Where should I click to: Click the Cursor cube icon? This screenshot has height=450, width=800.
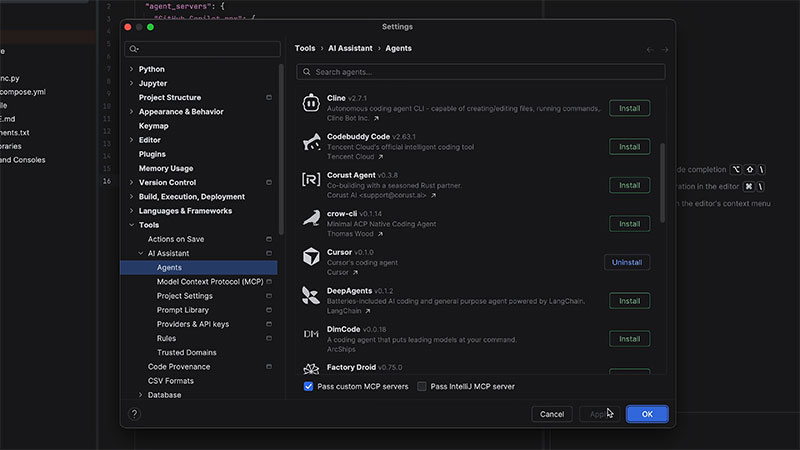(x=311, y=257)
